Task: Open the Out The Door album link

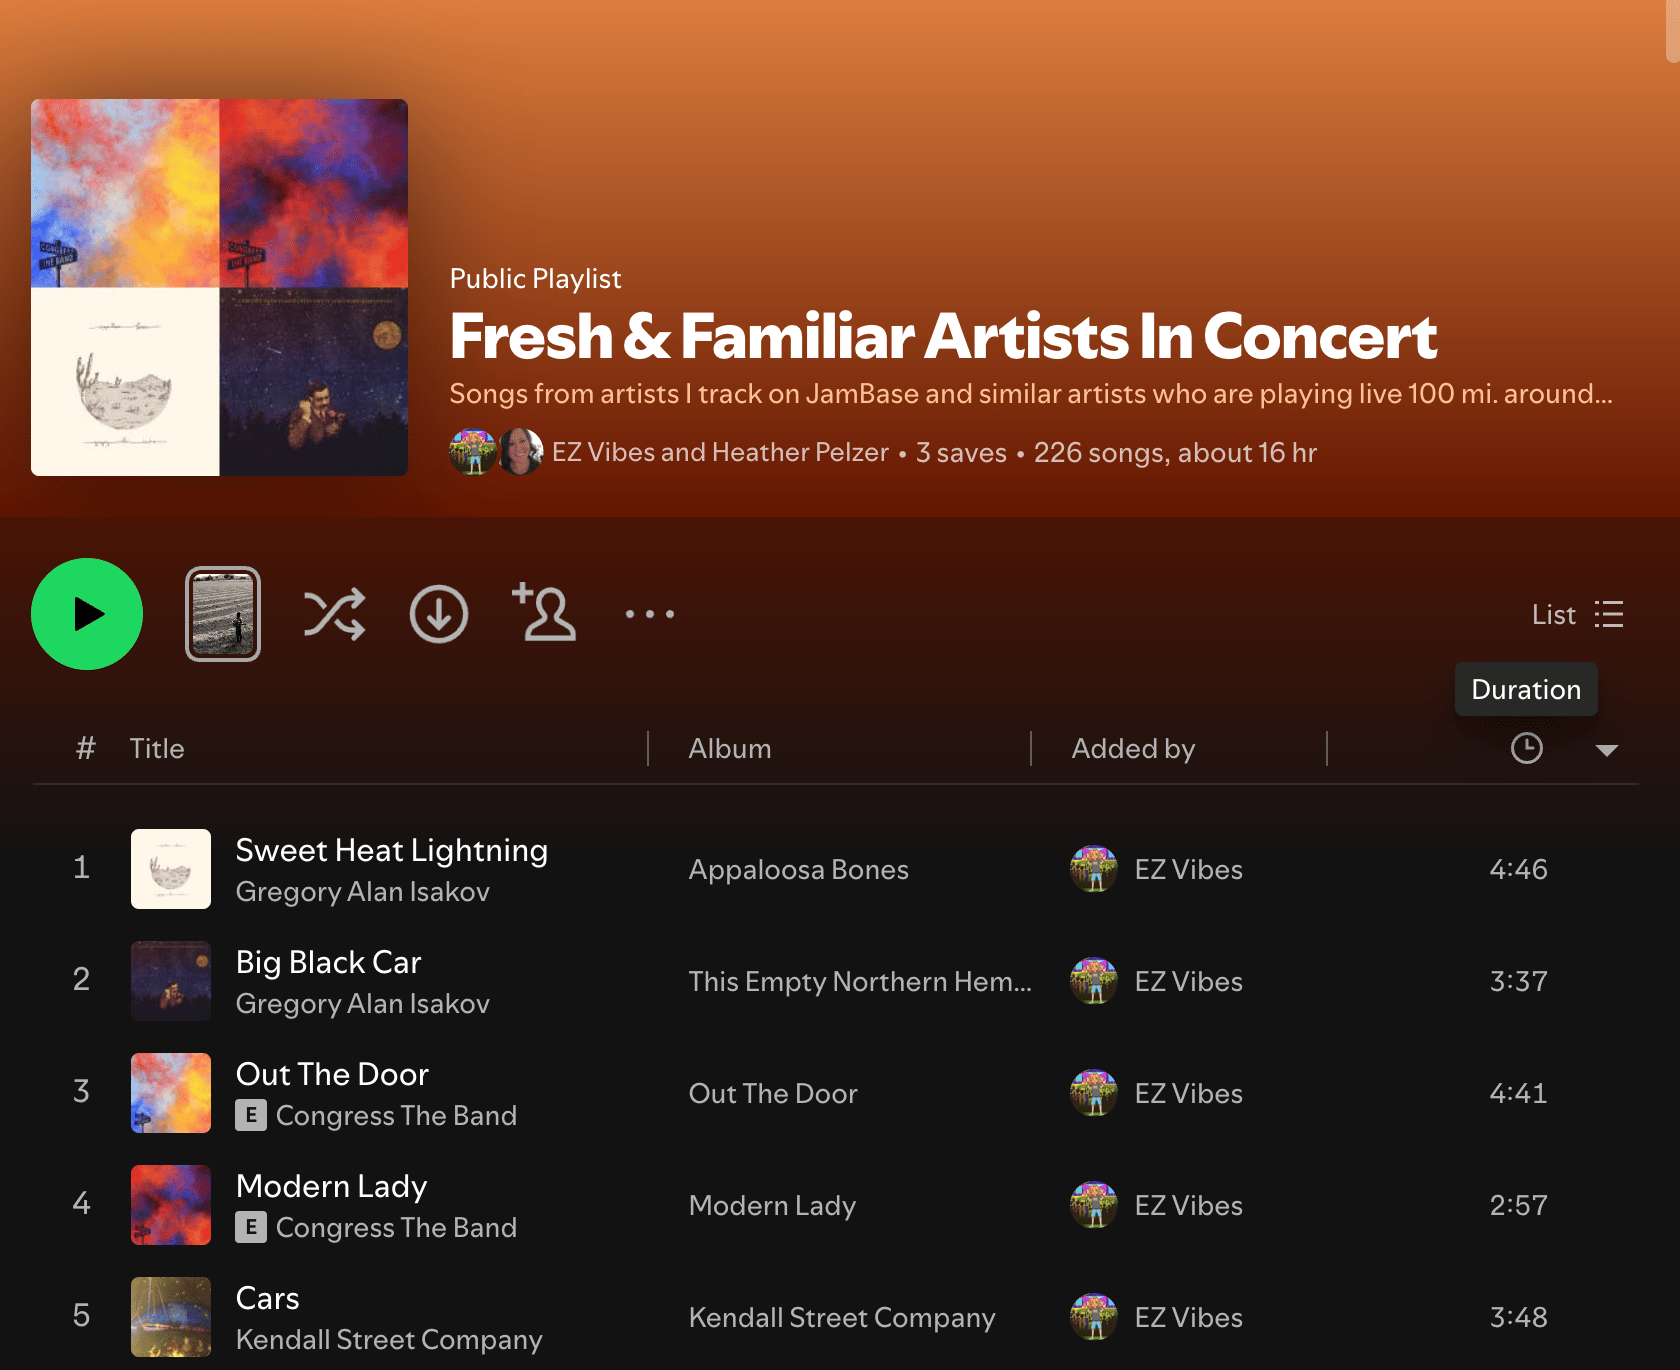Action: [773, 1094]
